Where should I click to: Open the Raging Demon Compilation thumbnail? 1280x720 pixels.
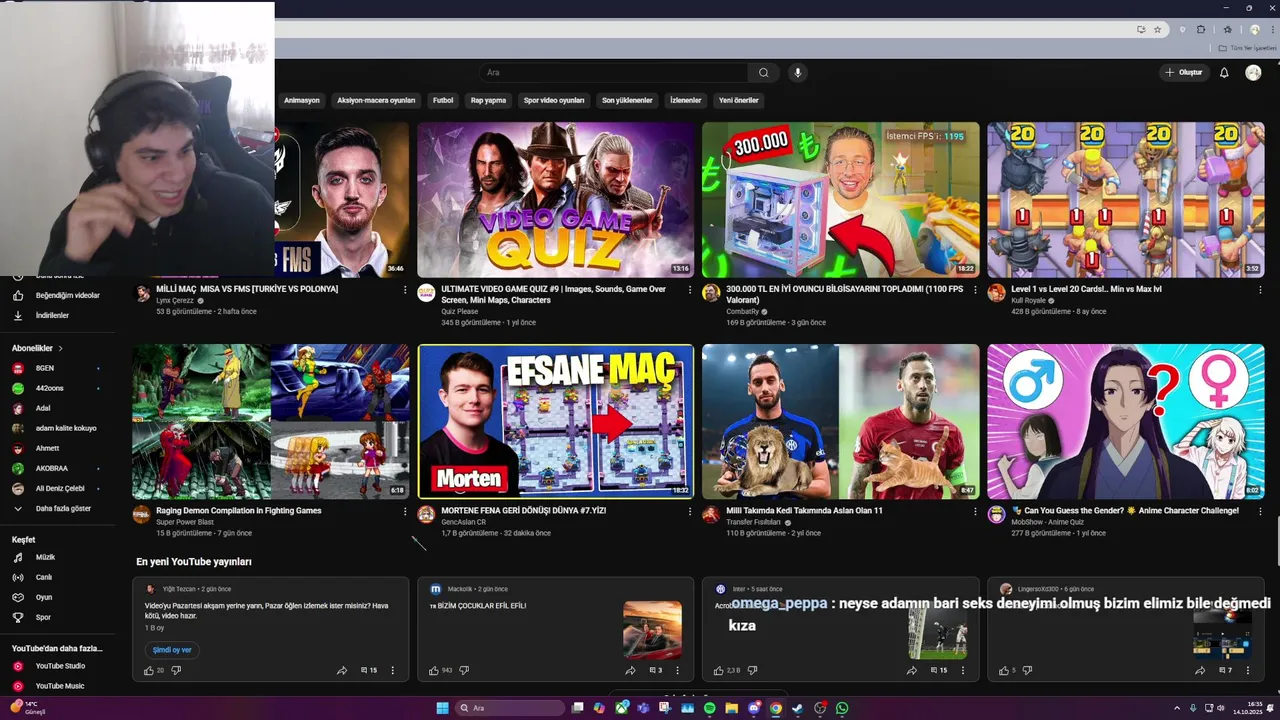tap(271, 421)
